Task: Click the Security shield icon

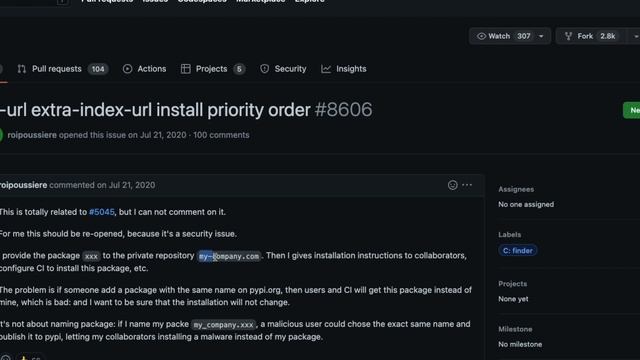Action: 264,69
